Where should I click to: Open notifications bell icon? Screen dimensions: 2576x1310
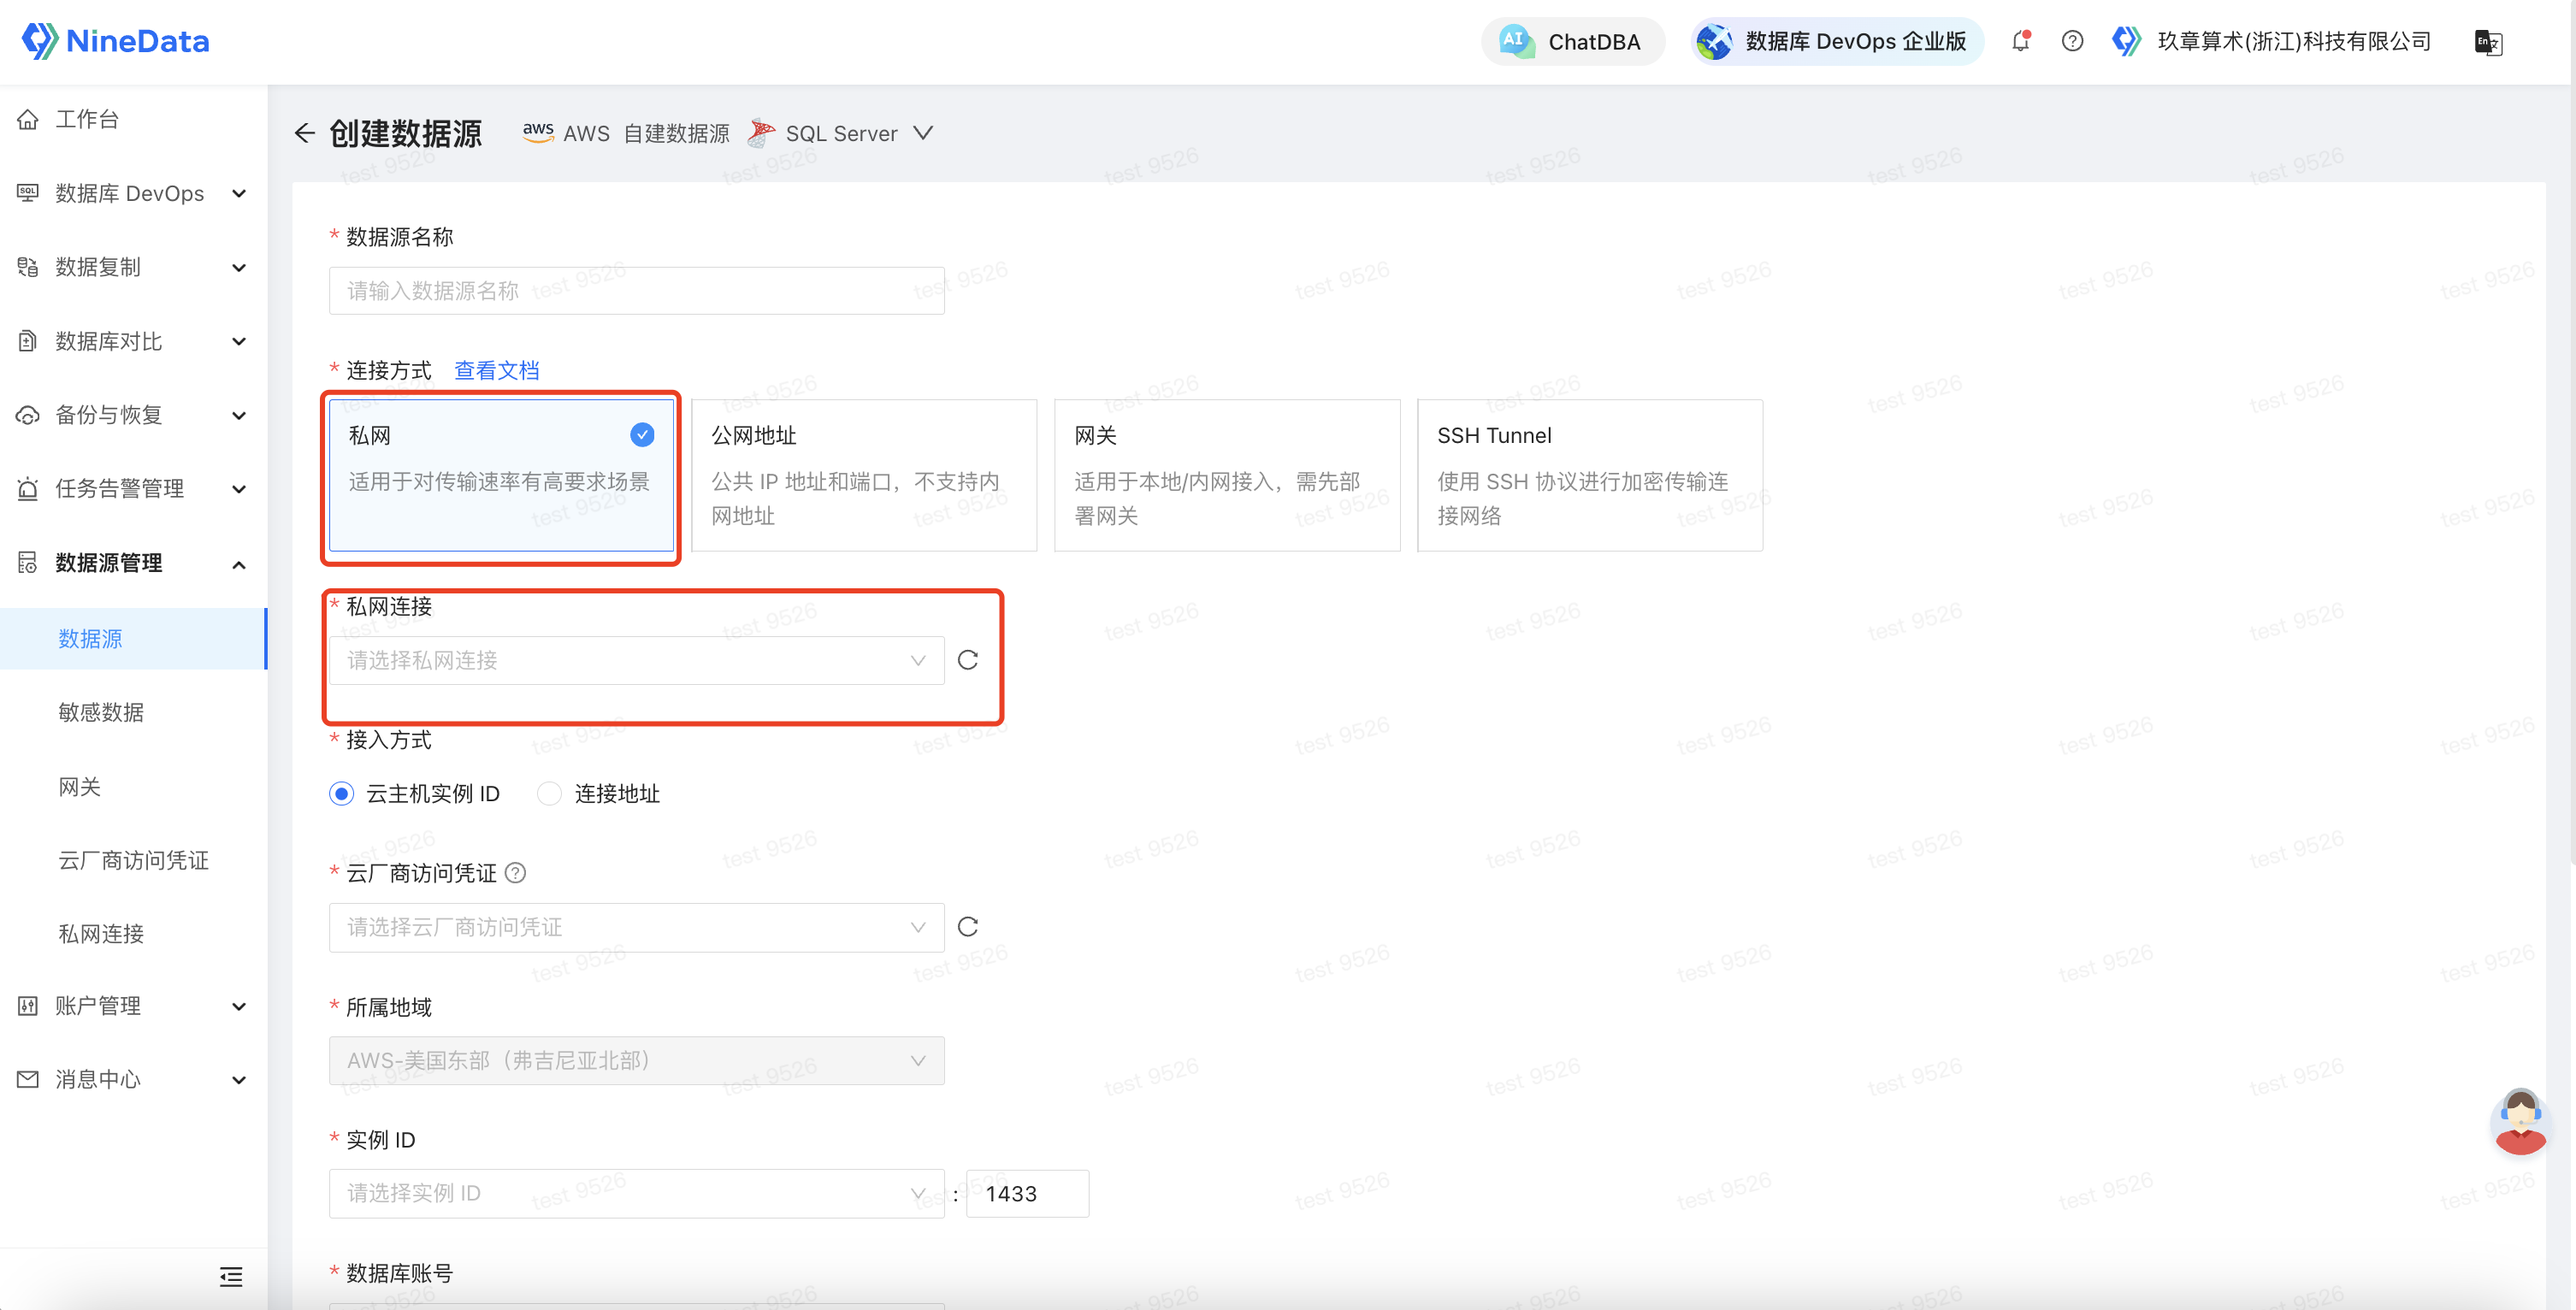[2021, 41]
